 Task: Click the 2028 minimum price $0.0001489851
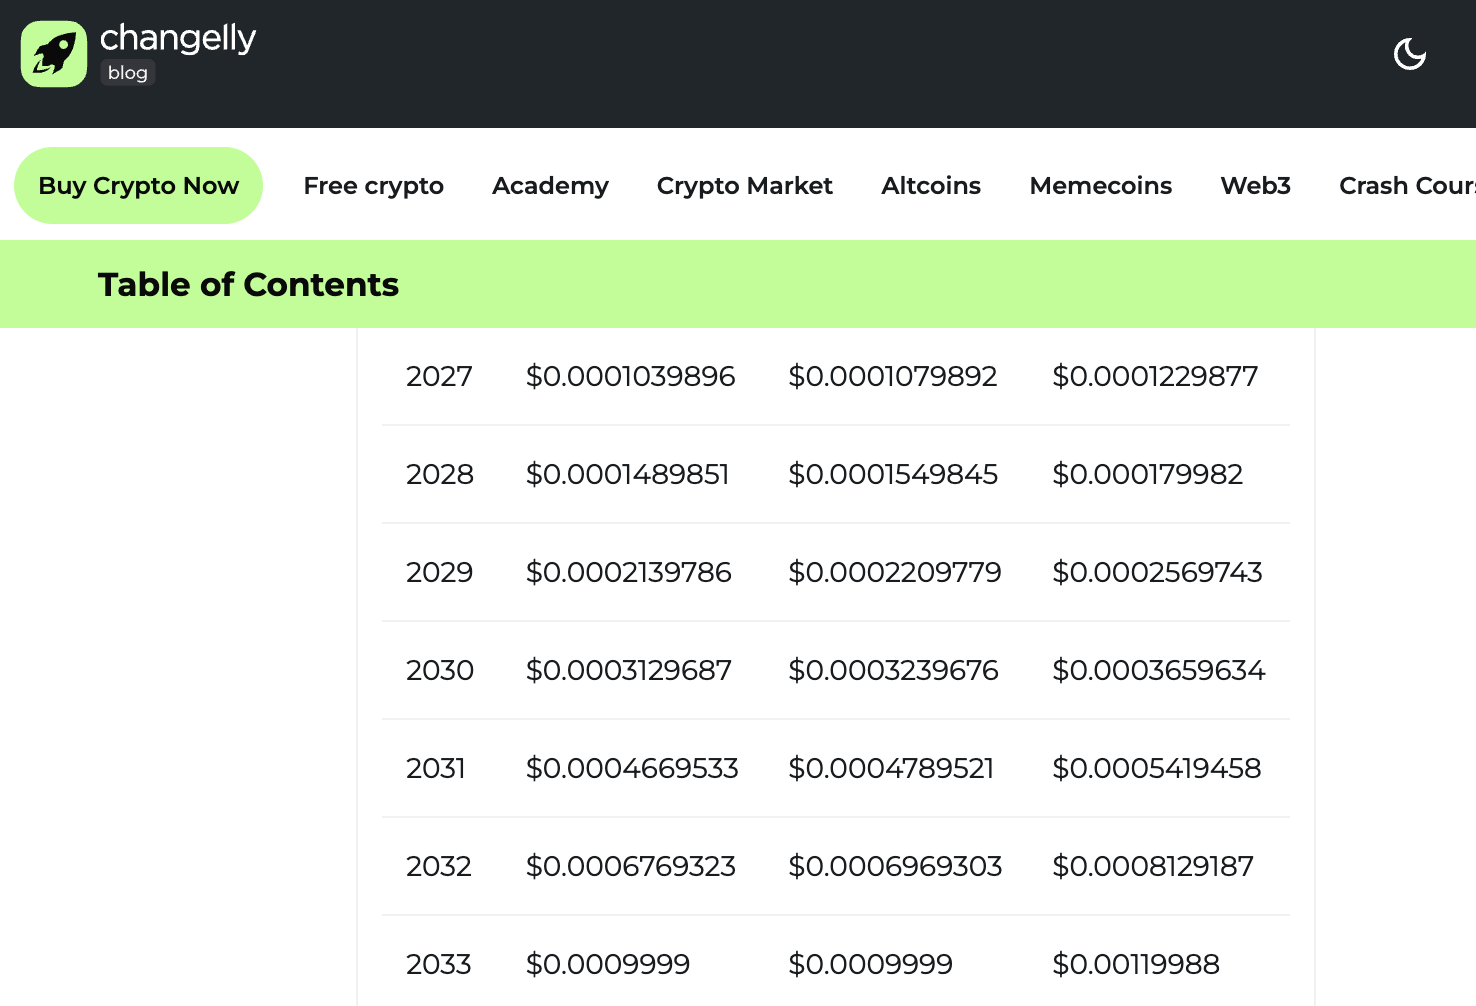[628, 475]
